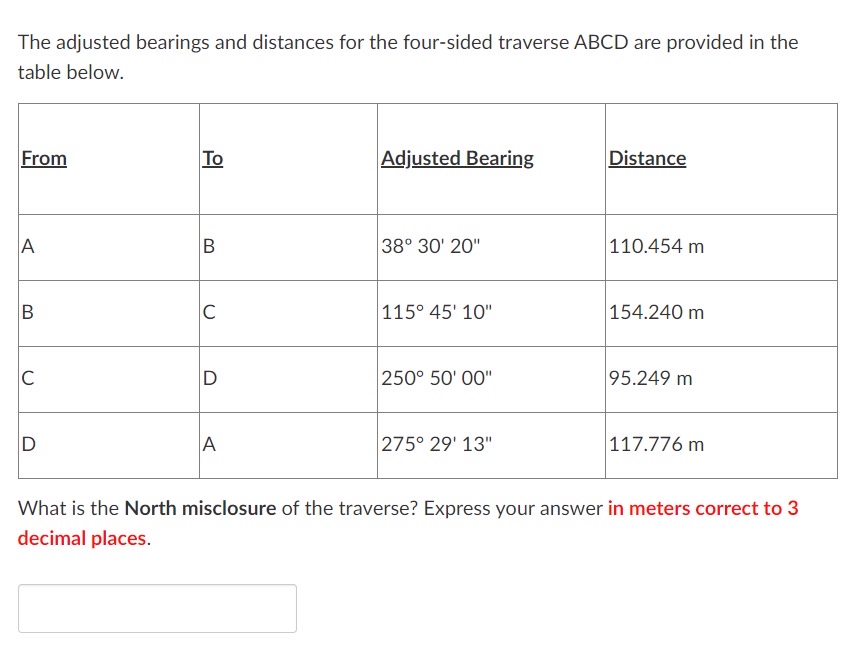Click inside the answer input box
Screen dimensions: 855x651
pyautogui.click(x=156, y=608)
